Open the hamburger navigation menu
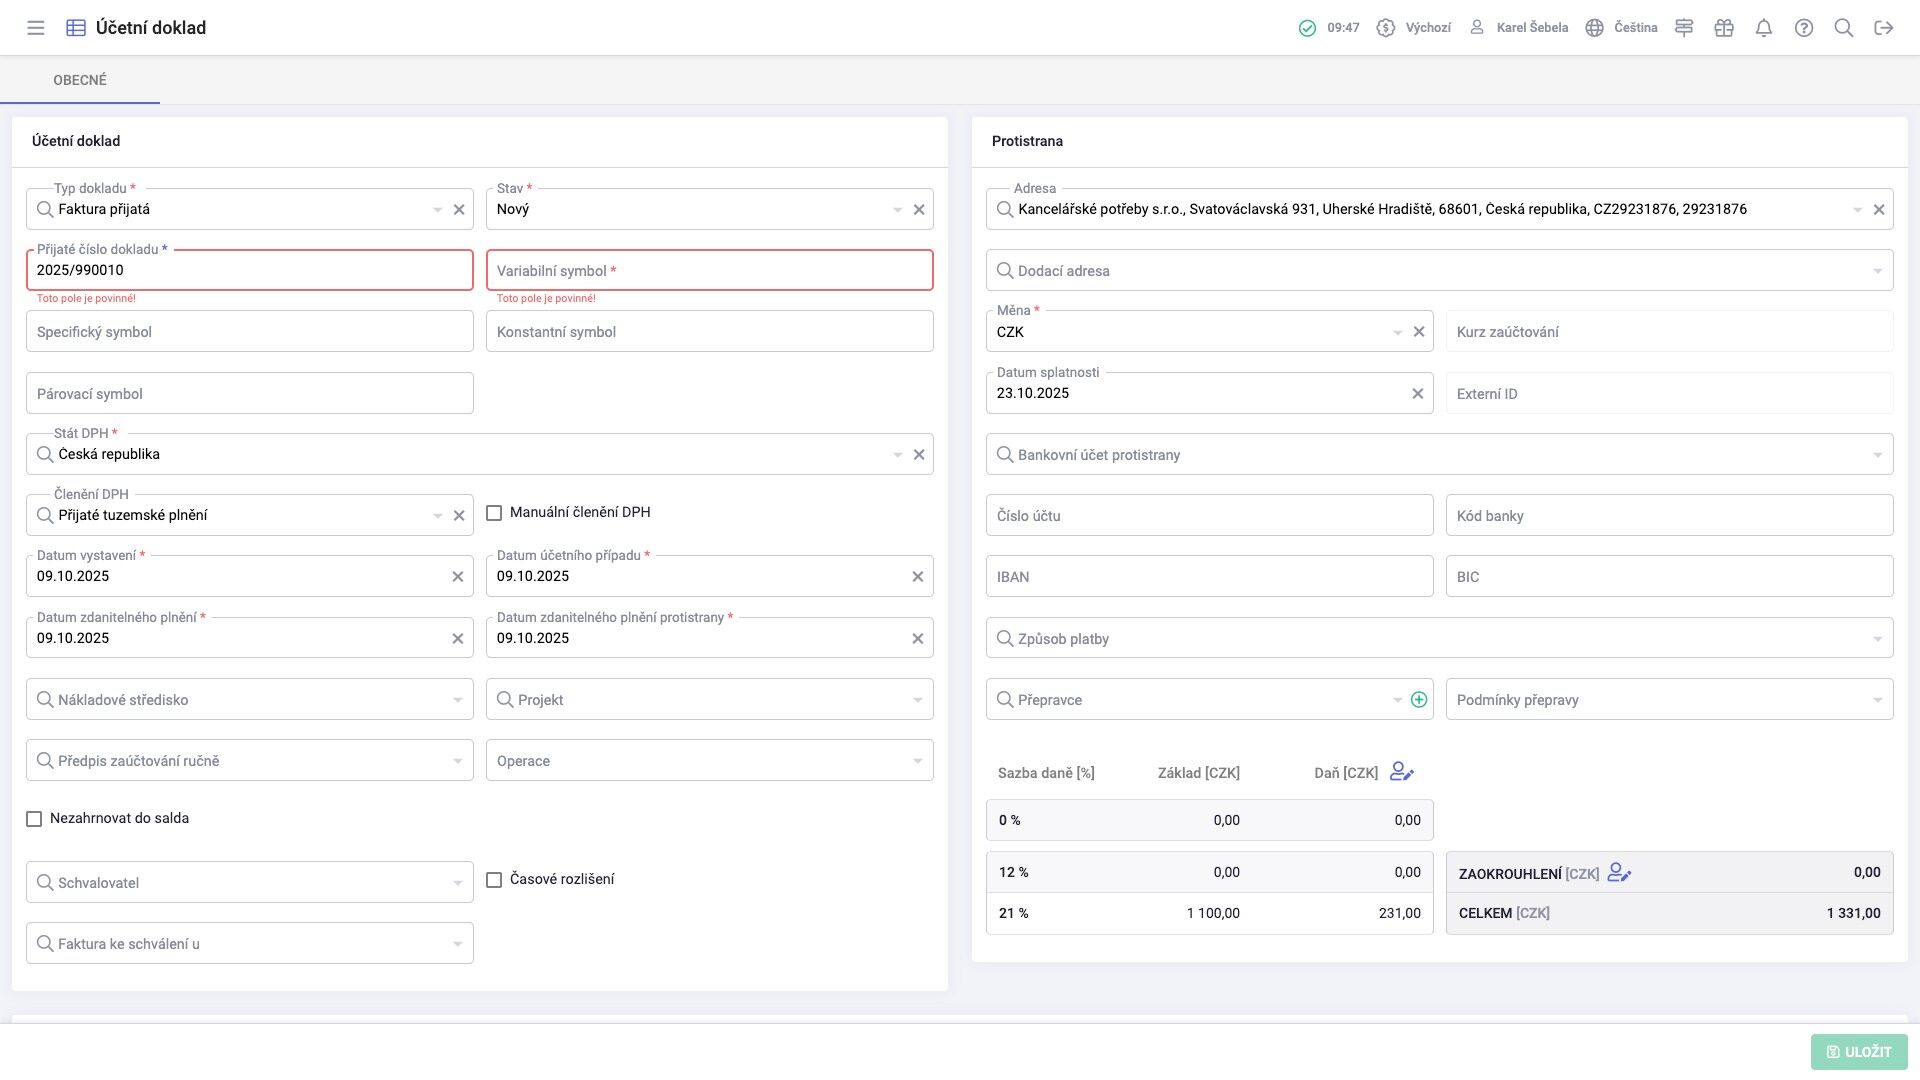This screenshot has width=1920, height=1080. [x=36, y=28]
